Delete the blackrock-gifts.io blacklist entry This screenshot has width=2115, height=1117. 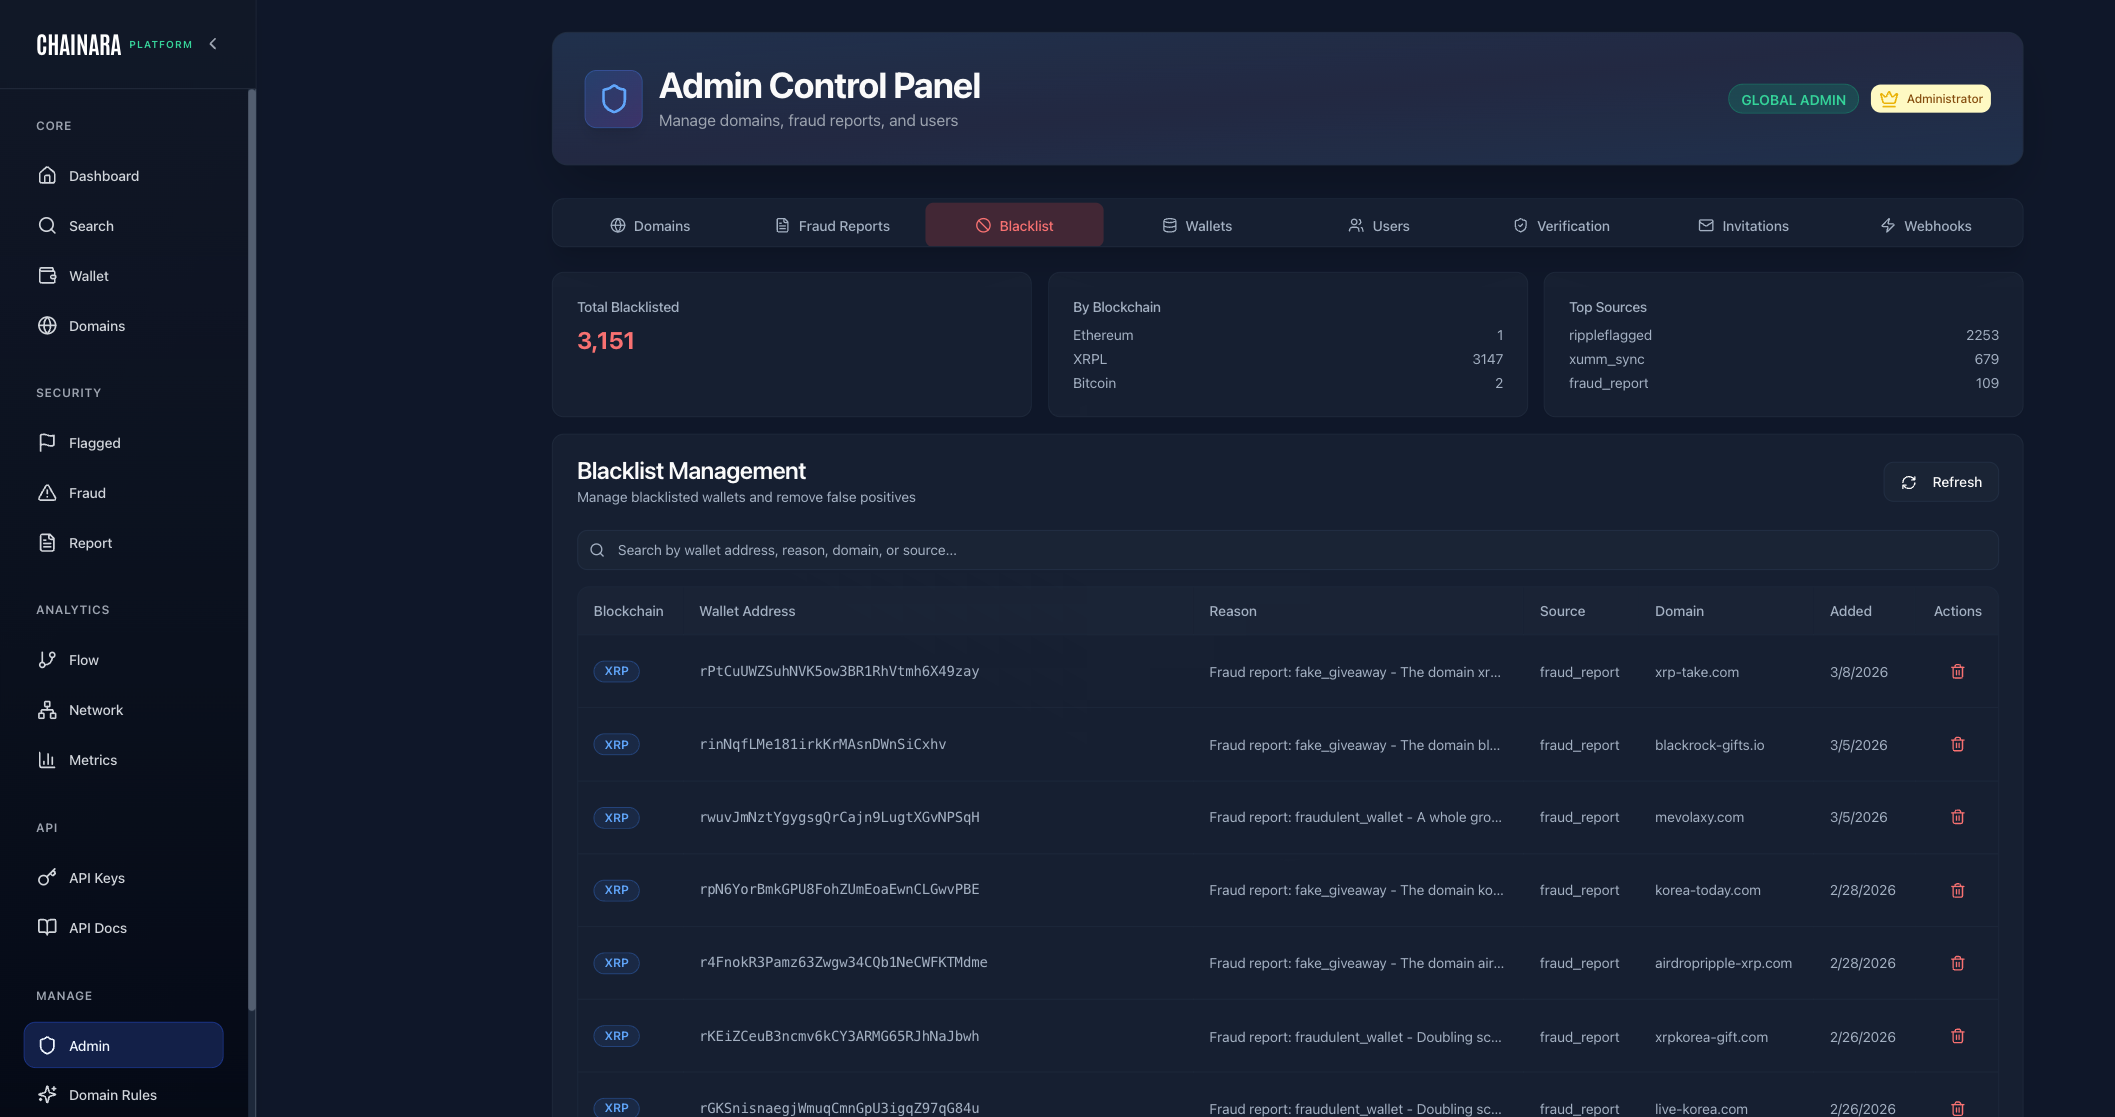pos(1958,744)
